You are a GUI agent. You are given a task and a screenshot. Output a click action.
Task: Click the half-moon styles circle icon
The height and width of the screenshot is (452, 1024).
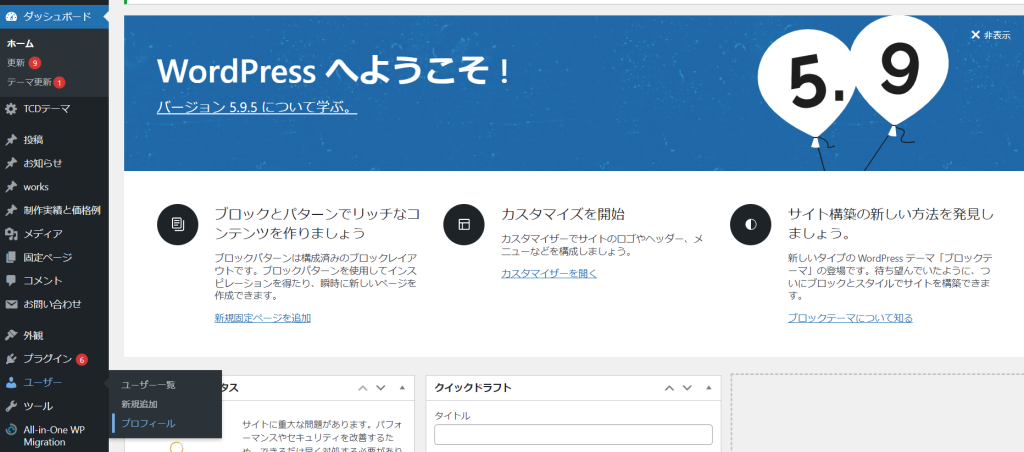751,224
